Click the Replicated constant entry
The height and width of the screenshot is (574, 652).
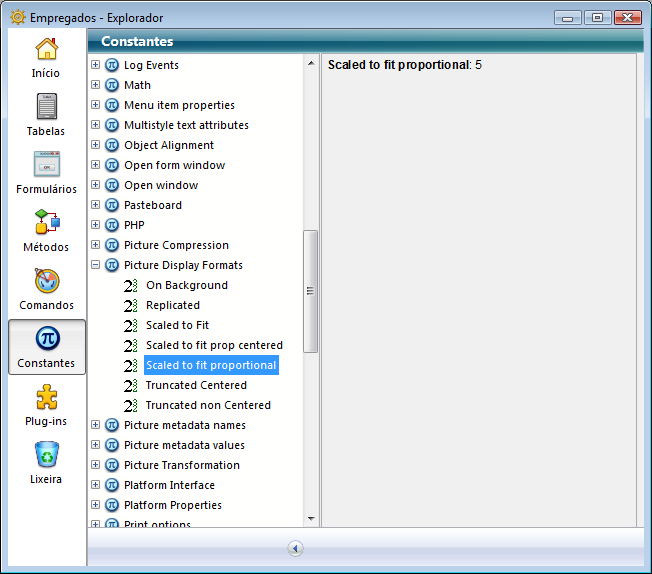[x=172, y=305]
